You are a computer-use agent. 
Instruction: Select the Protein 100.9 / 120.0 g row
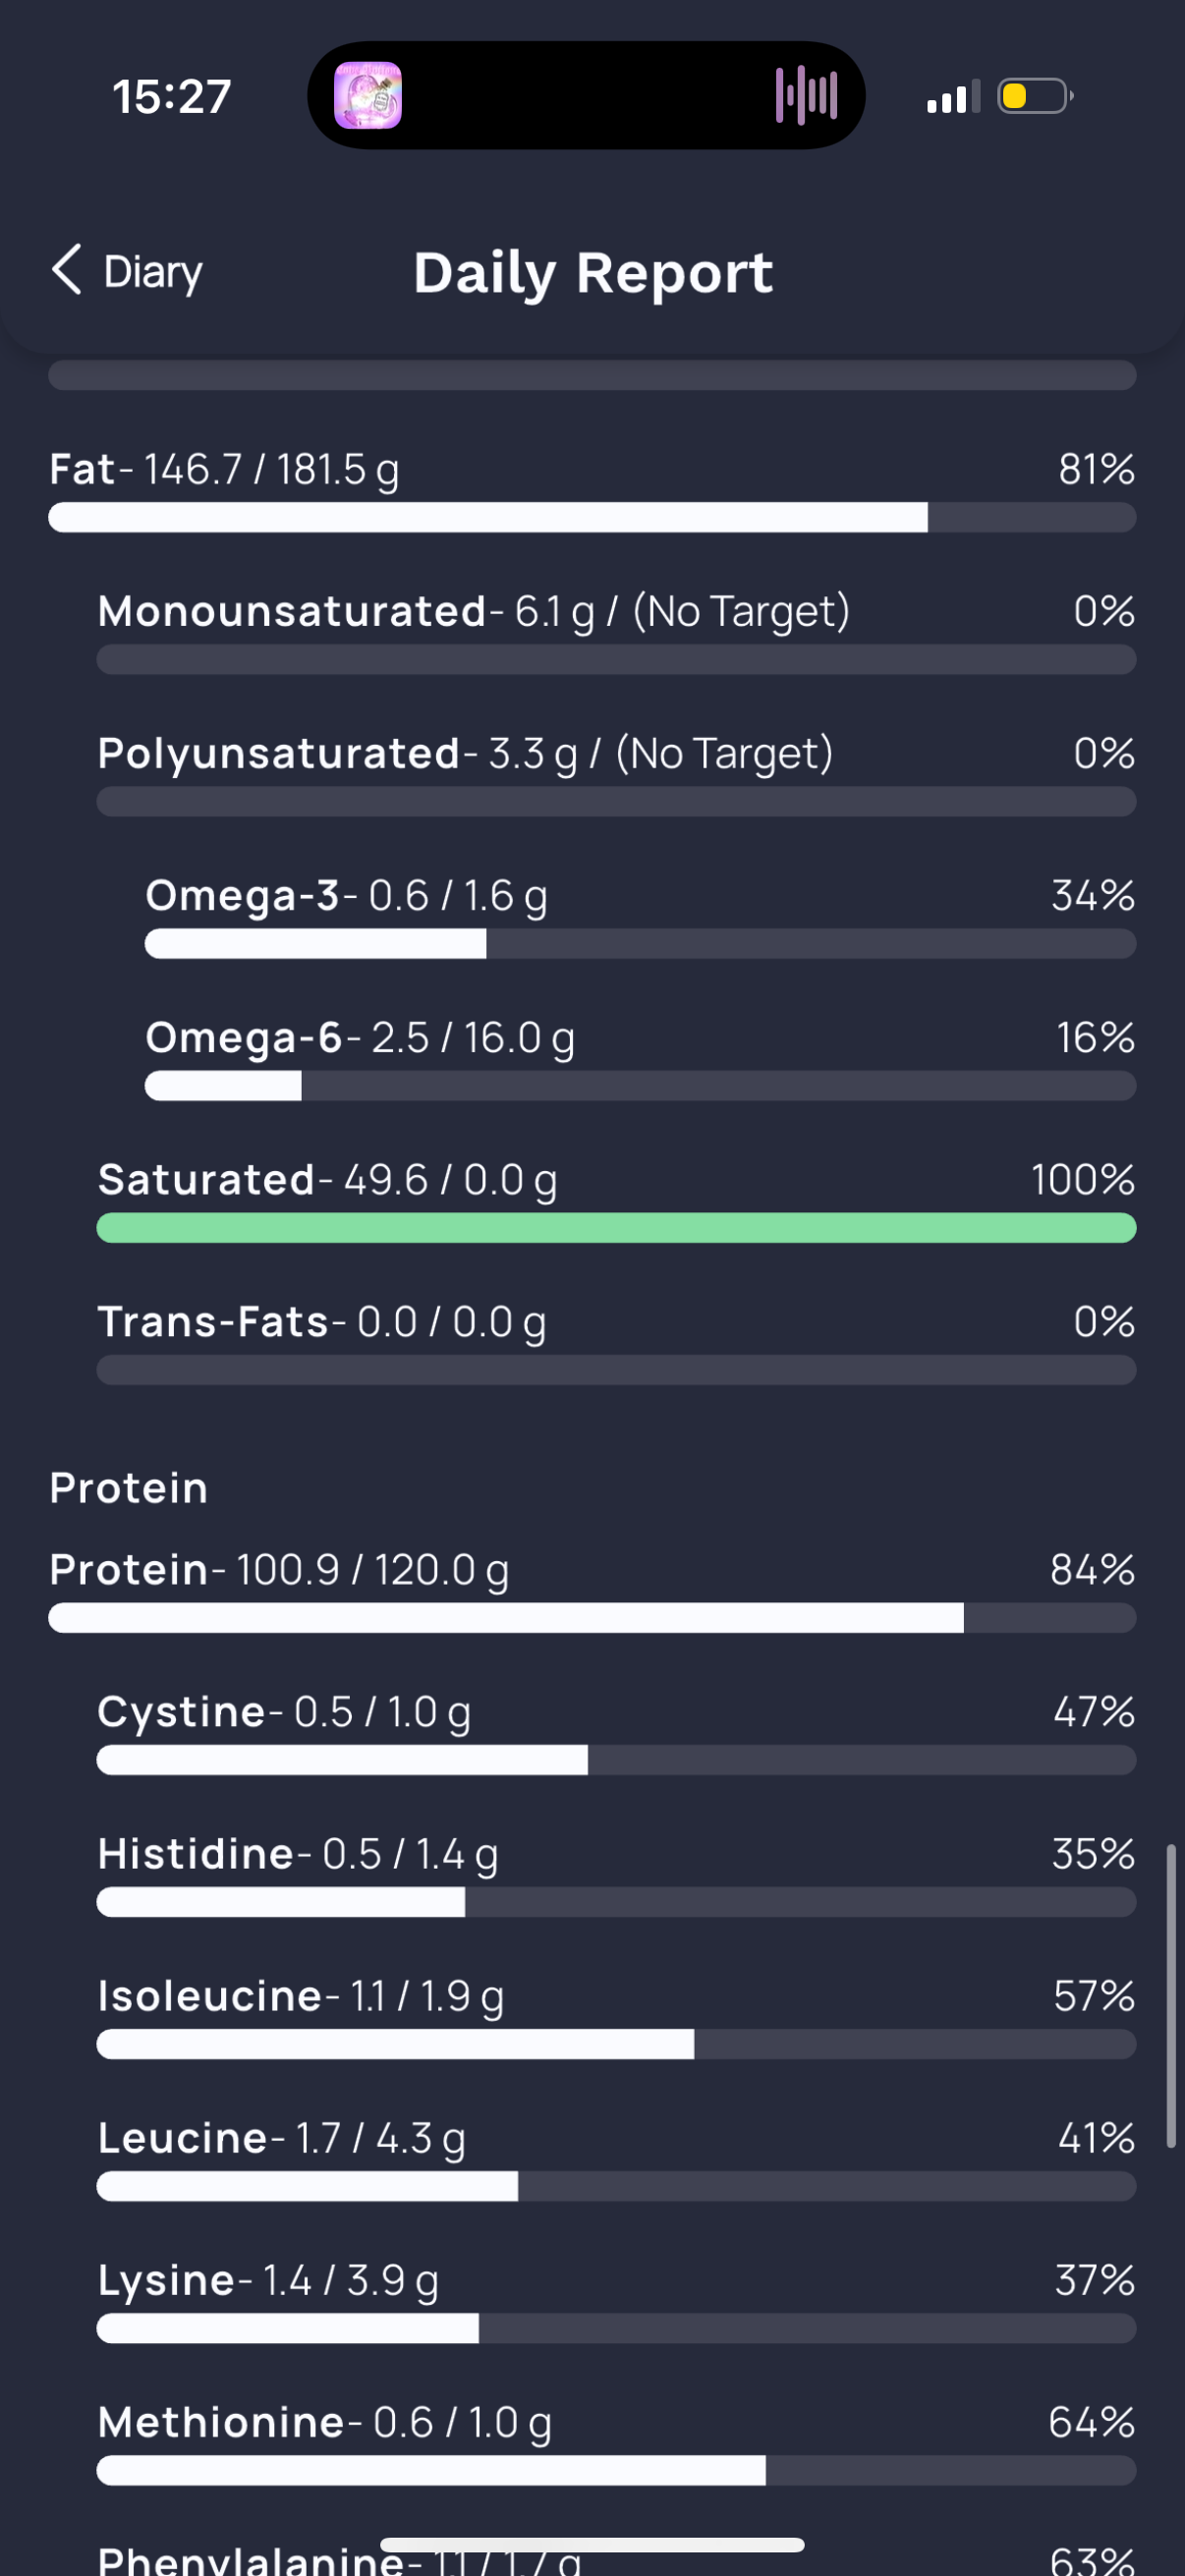(x=592, y=1590)
